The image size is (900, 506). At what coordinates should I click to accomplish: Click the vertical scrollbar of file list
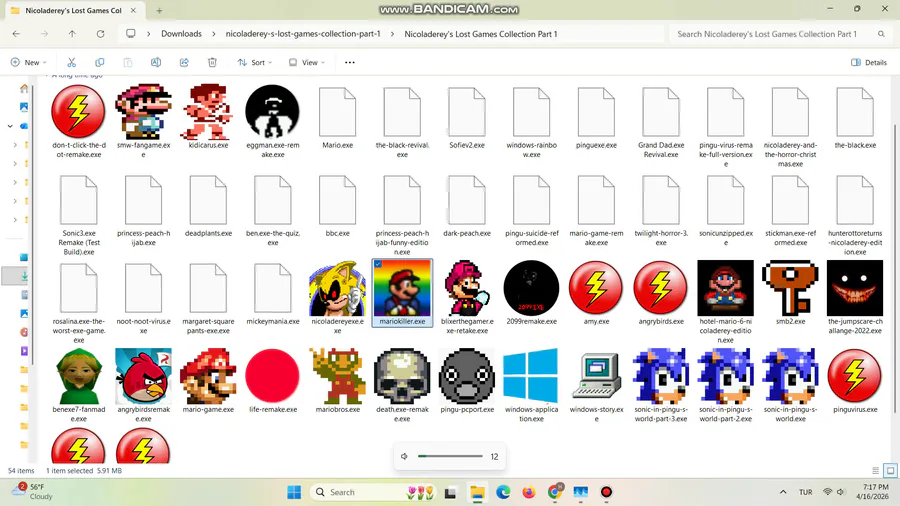click(894, 267)
